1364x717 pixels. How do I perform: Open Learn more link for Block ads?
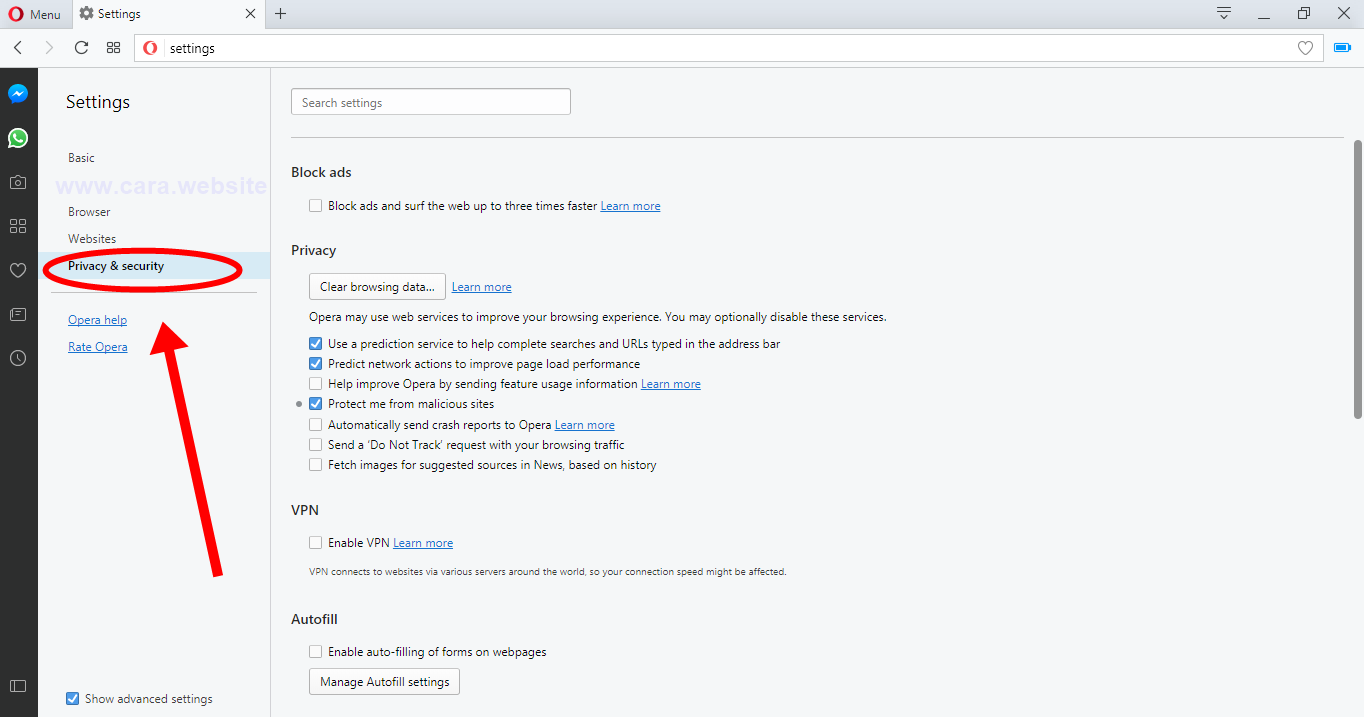point(630,206)
